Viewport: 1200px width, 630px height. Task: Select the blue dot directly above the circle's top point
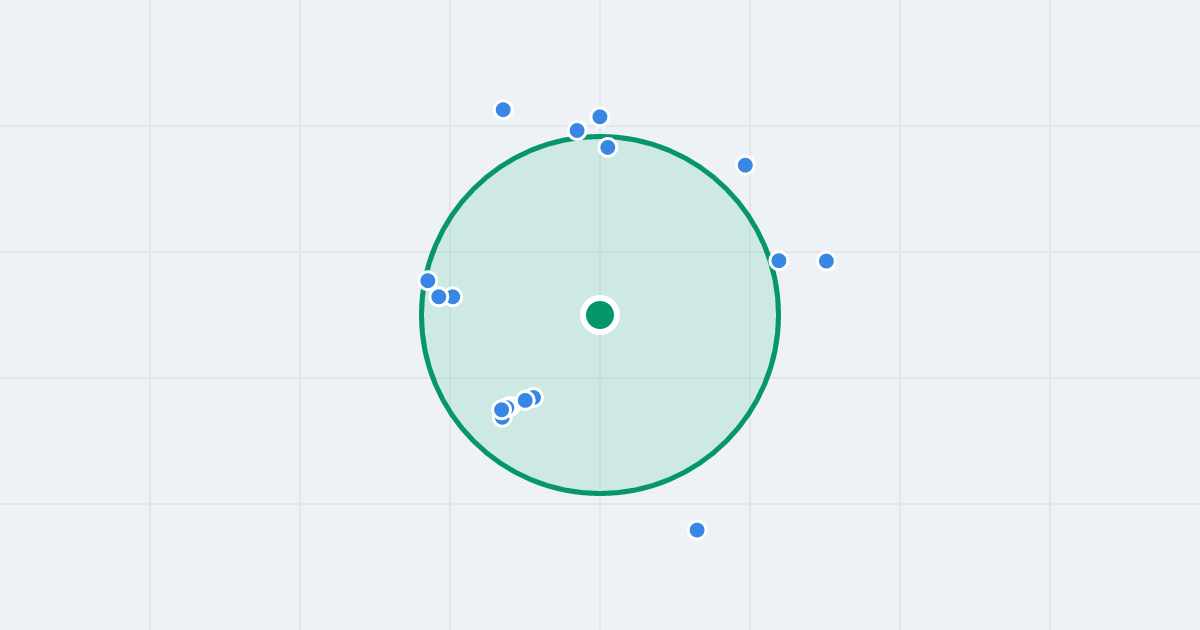pos(600,117)
